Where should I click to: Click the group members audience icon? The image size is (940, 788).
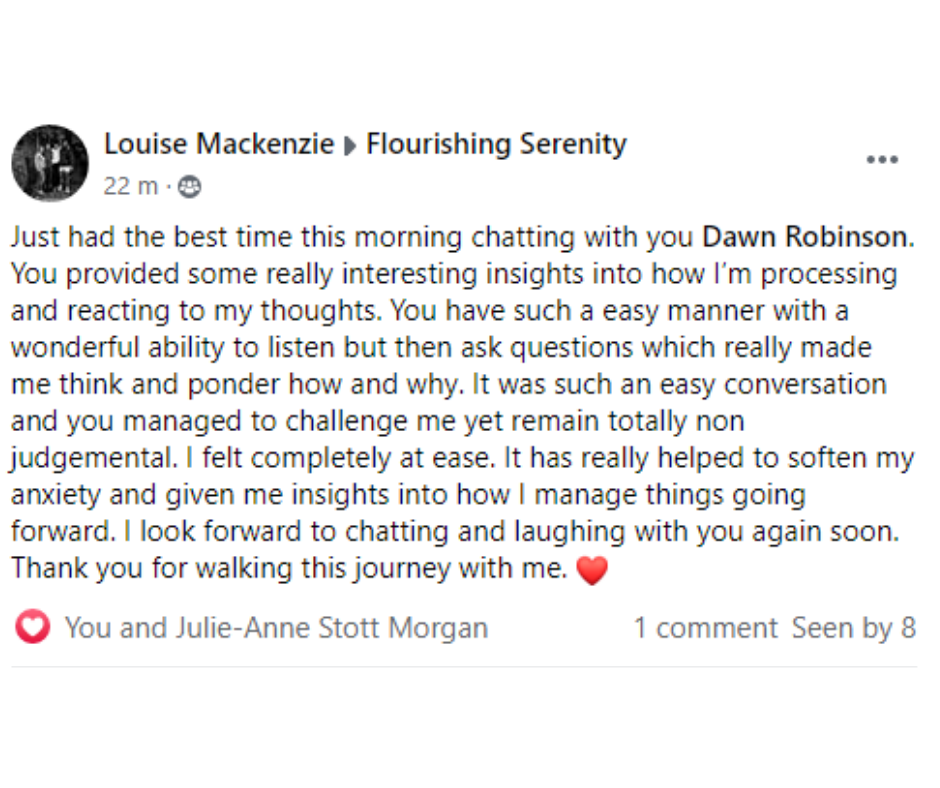pyautogui.click(x=189, y=187)
